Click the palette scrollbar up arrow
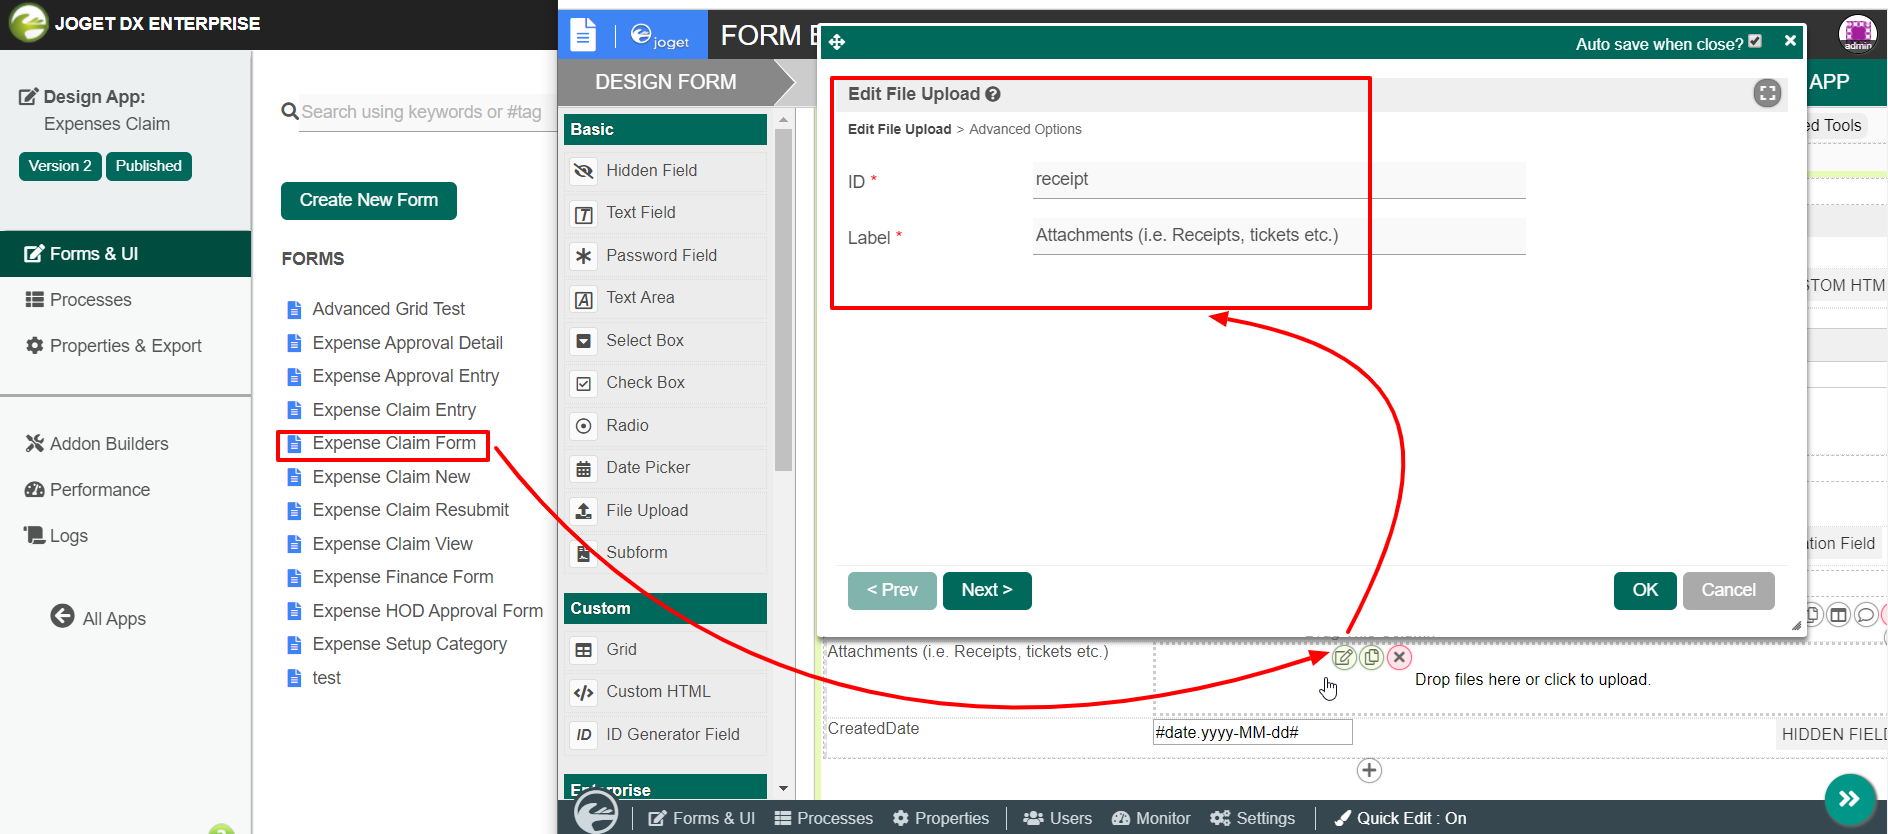 783,120
